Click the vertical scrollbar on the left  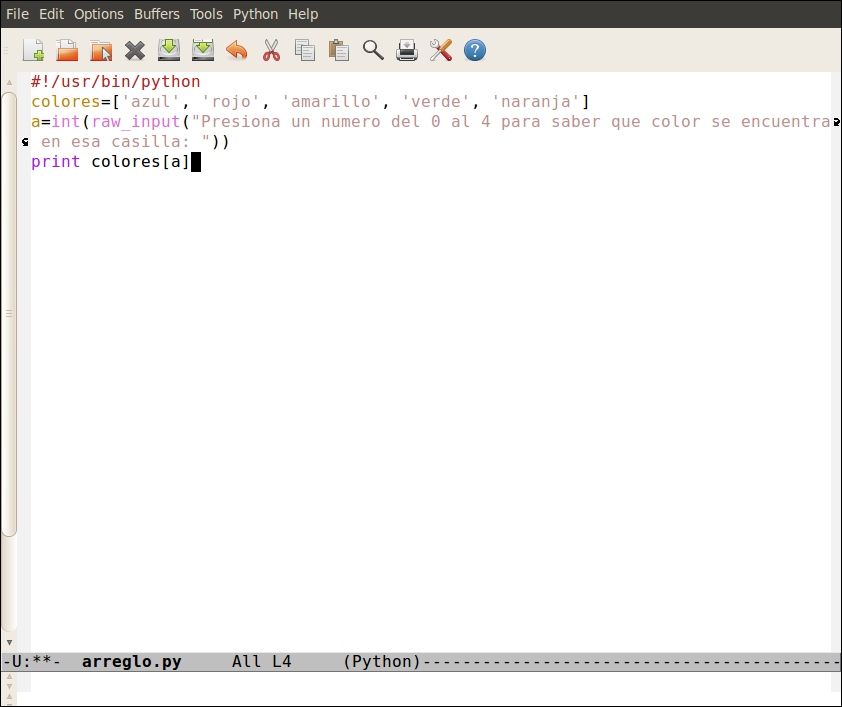coord(8,350)
